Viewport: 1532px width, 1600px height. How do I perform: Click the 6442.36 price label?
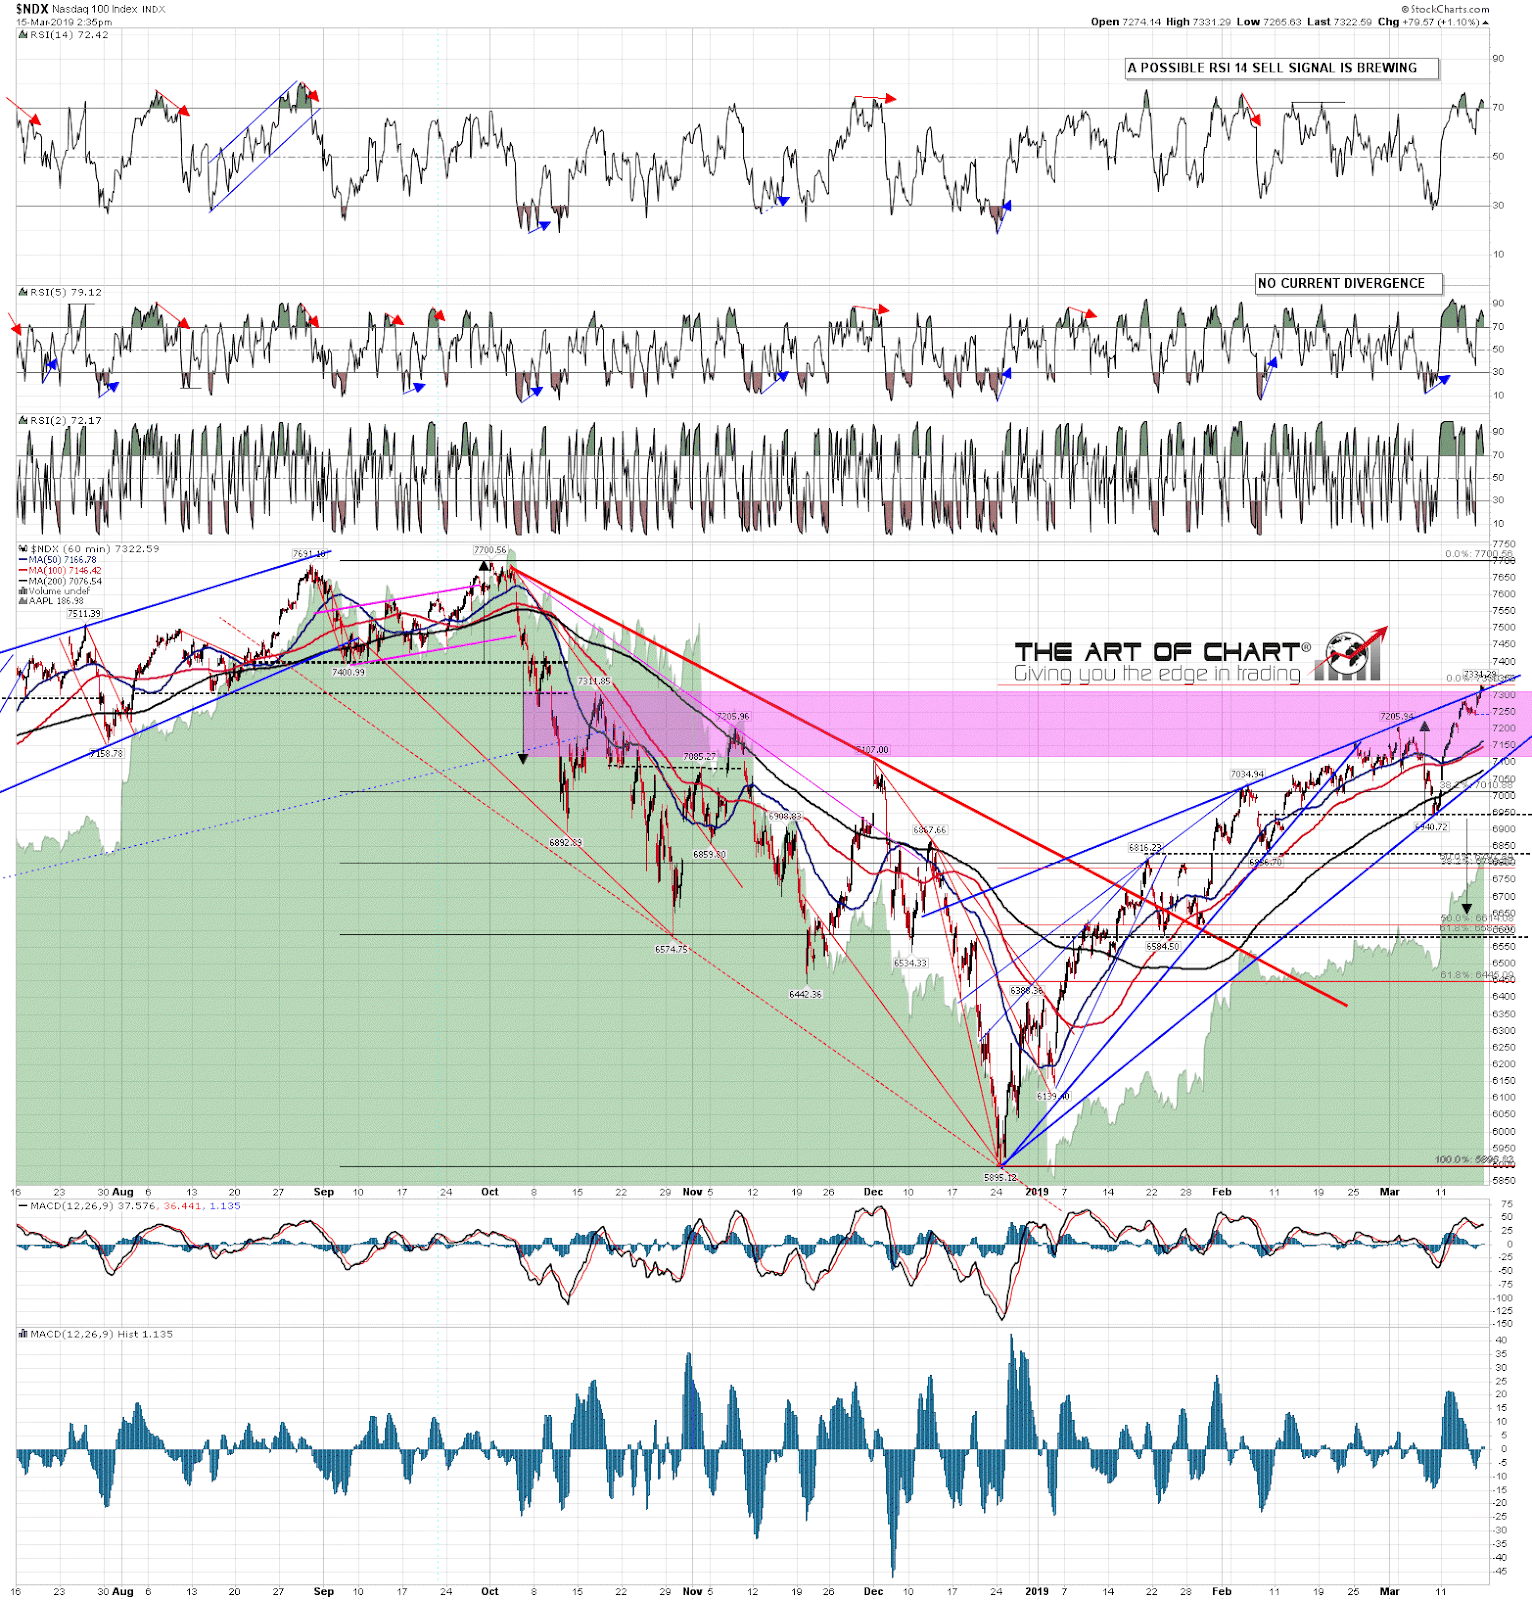click(805, 995)
